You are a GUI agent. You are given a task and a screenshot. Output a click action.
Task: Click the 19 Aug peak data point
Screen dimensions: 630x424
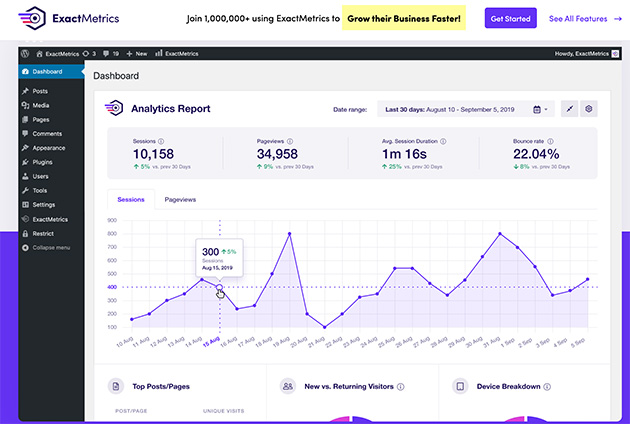[289, 234]
